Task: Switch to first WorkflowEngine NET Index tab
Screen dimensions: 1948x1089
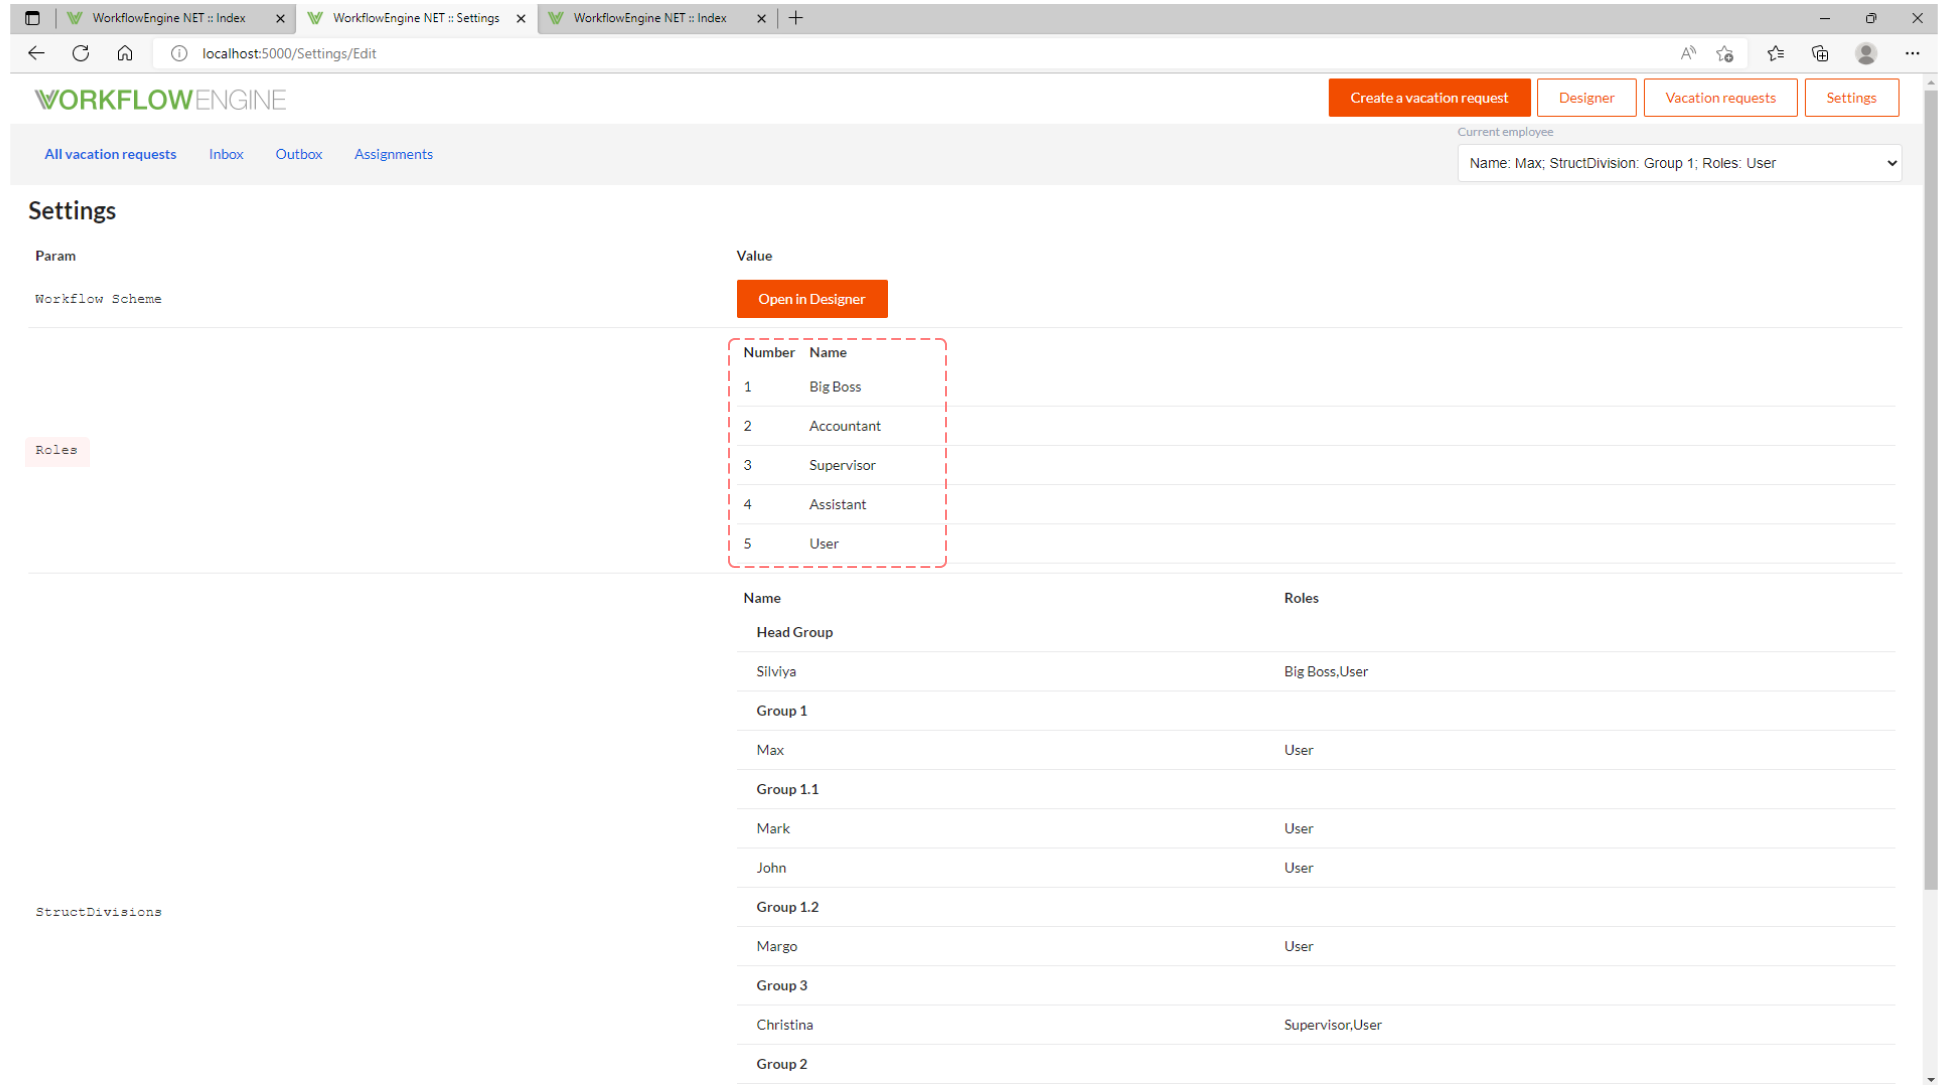Action: pyautogui.click(x=169, y=18)
